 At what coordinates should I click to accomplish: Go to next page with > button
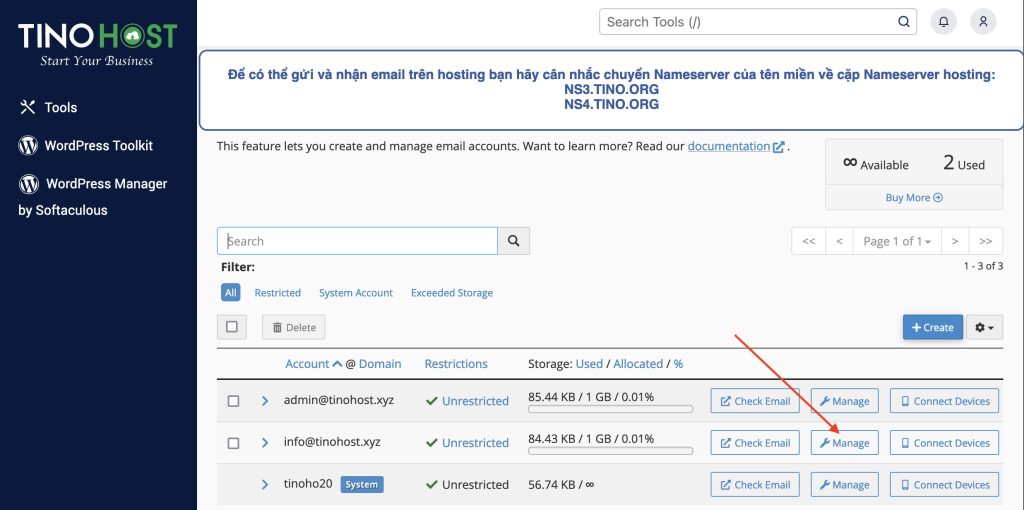(955, 241)
